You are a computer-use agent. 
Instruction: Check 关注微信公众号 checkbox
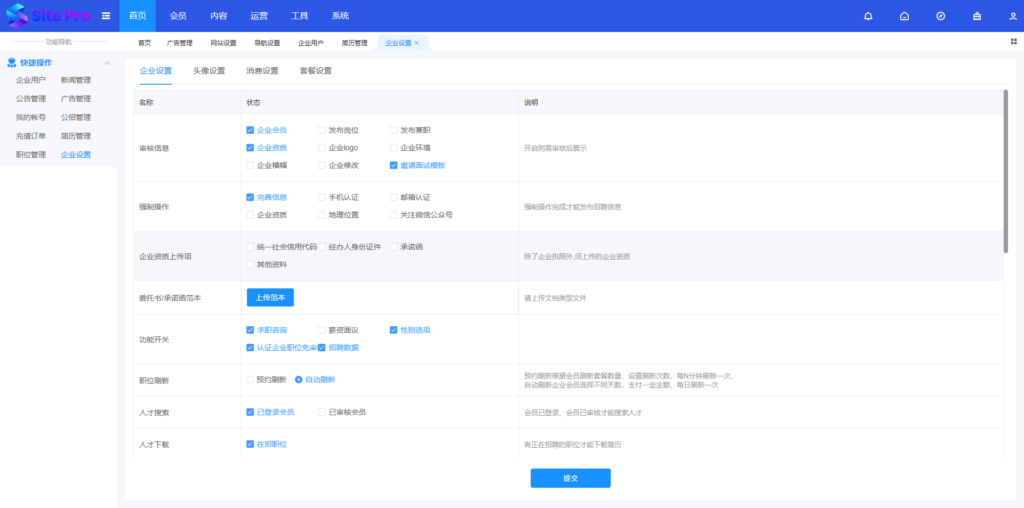[393, 215]
